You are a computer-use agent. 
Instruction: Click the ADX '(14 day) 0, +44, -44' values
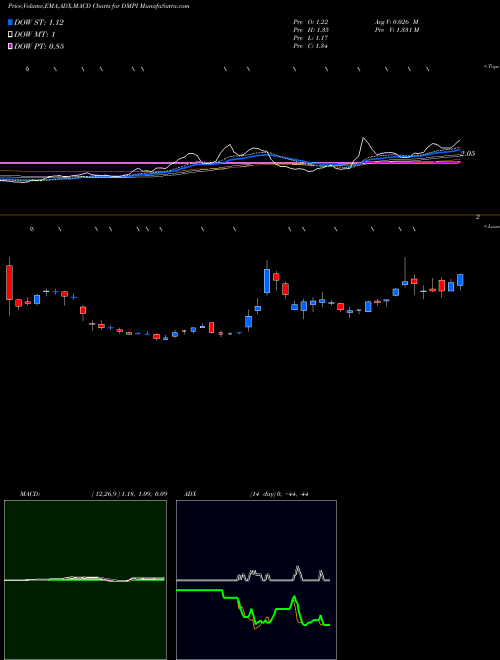(x=279, y=494)
